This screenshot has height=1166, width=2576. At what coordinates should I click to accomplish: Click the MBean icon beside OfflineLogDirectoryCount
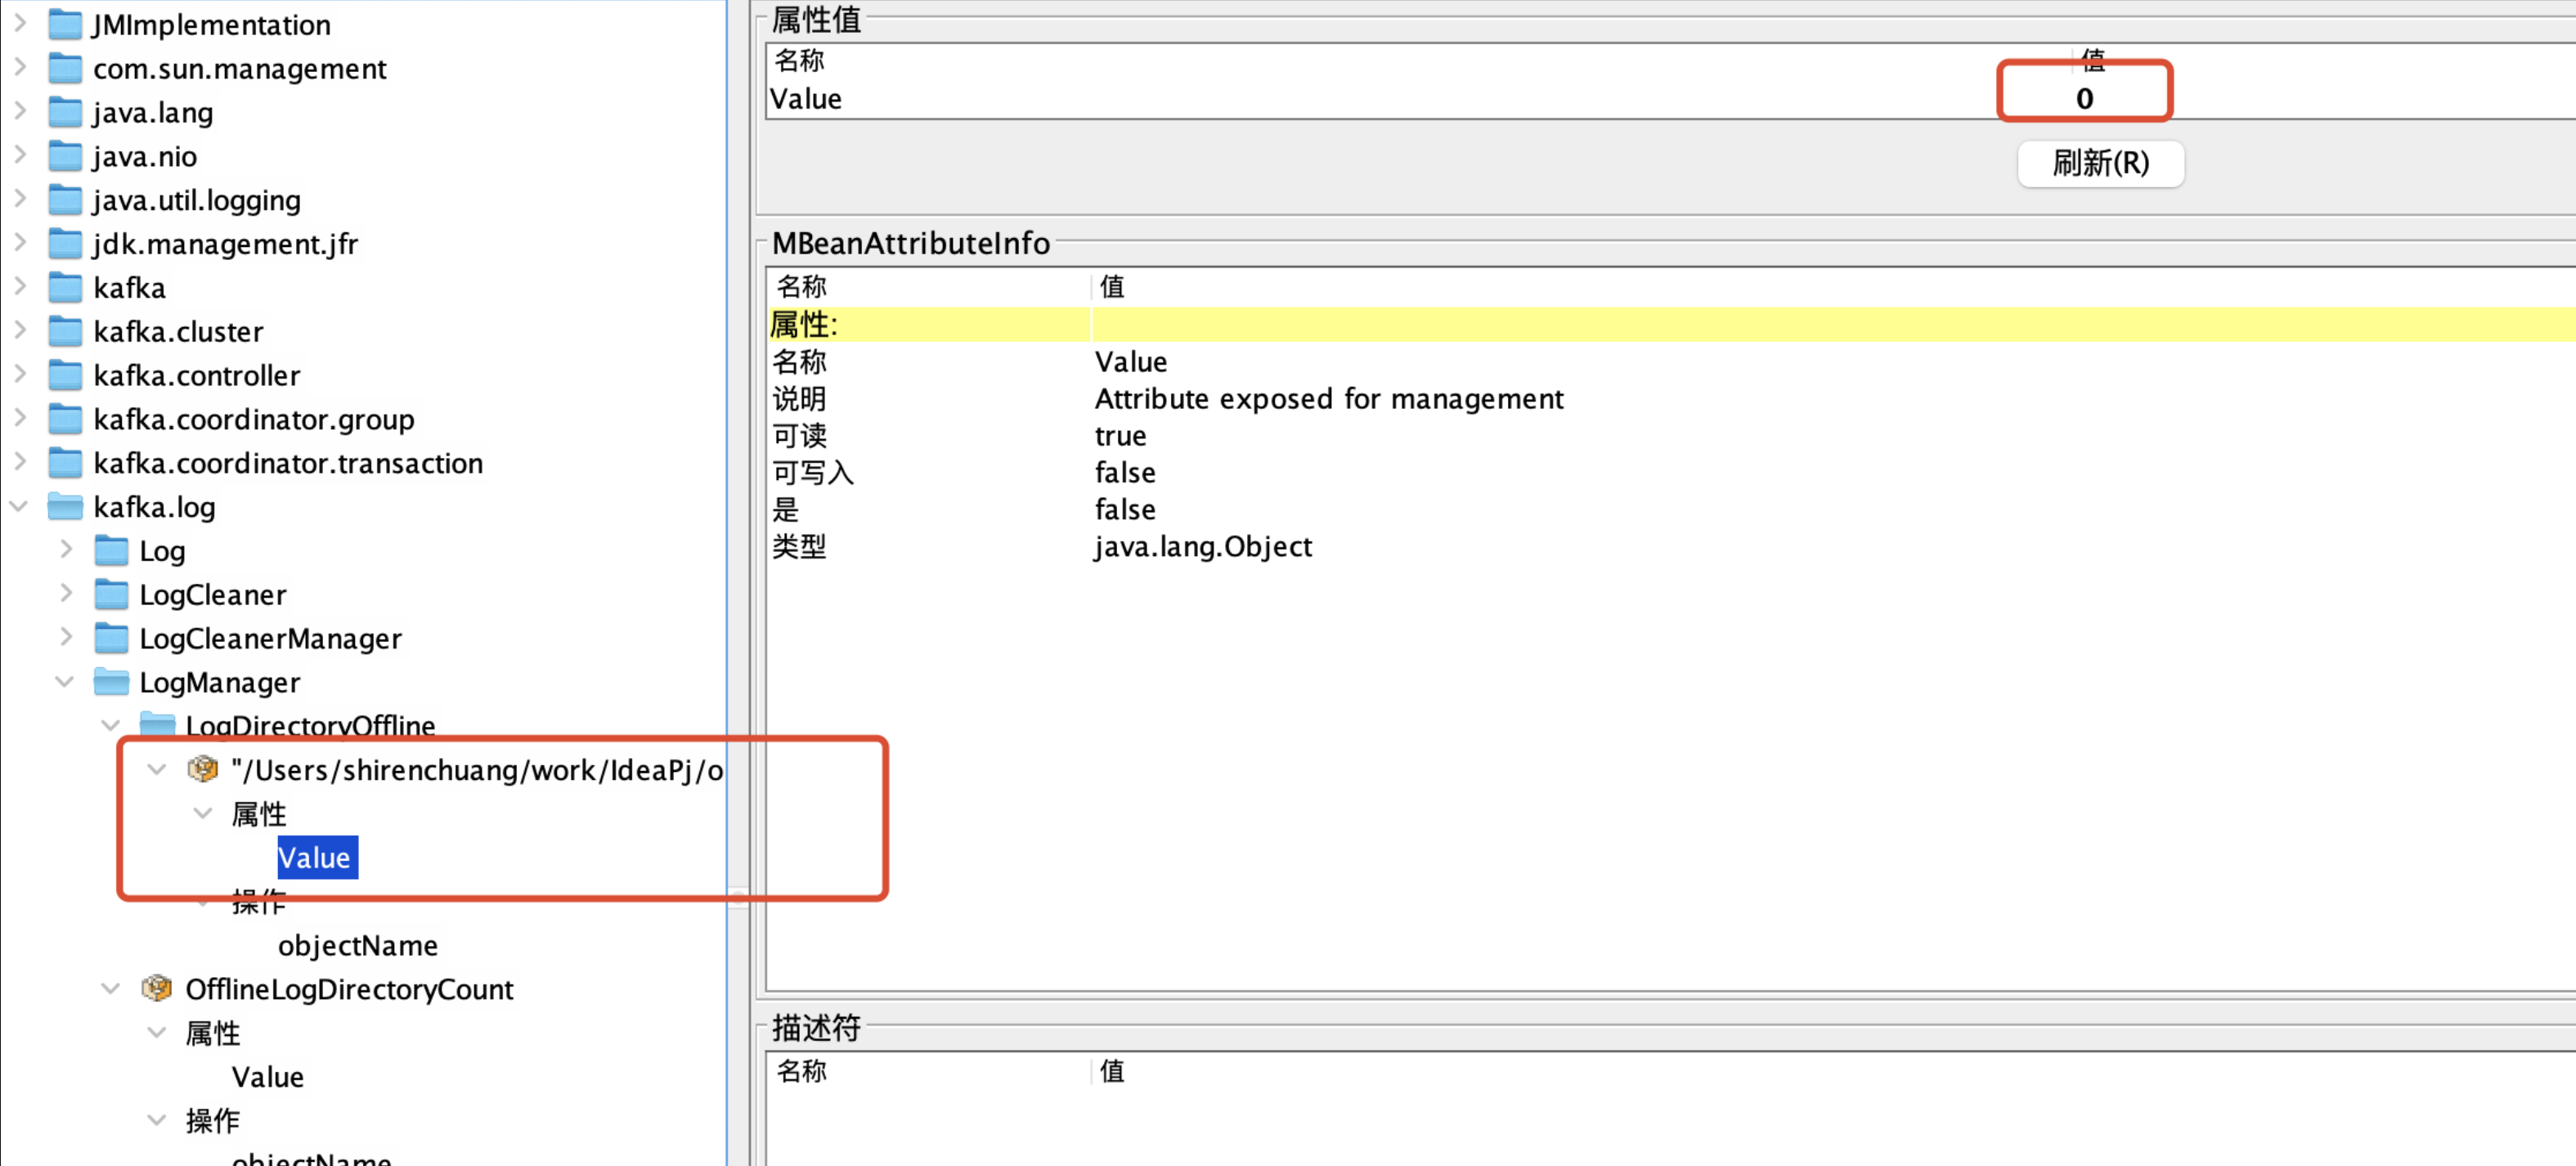157,989
